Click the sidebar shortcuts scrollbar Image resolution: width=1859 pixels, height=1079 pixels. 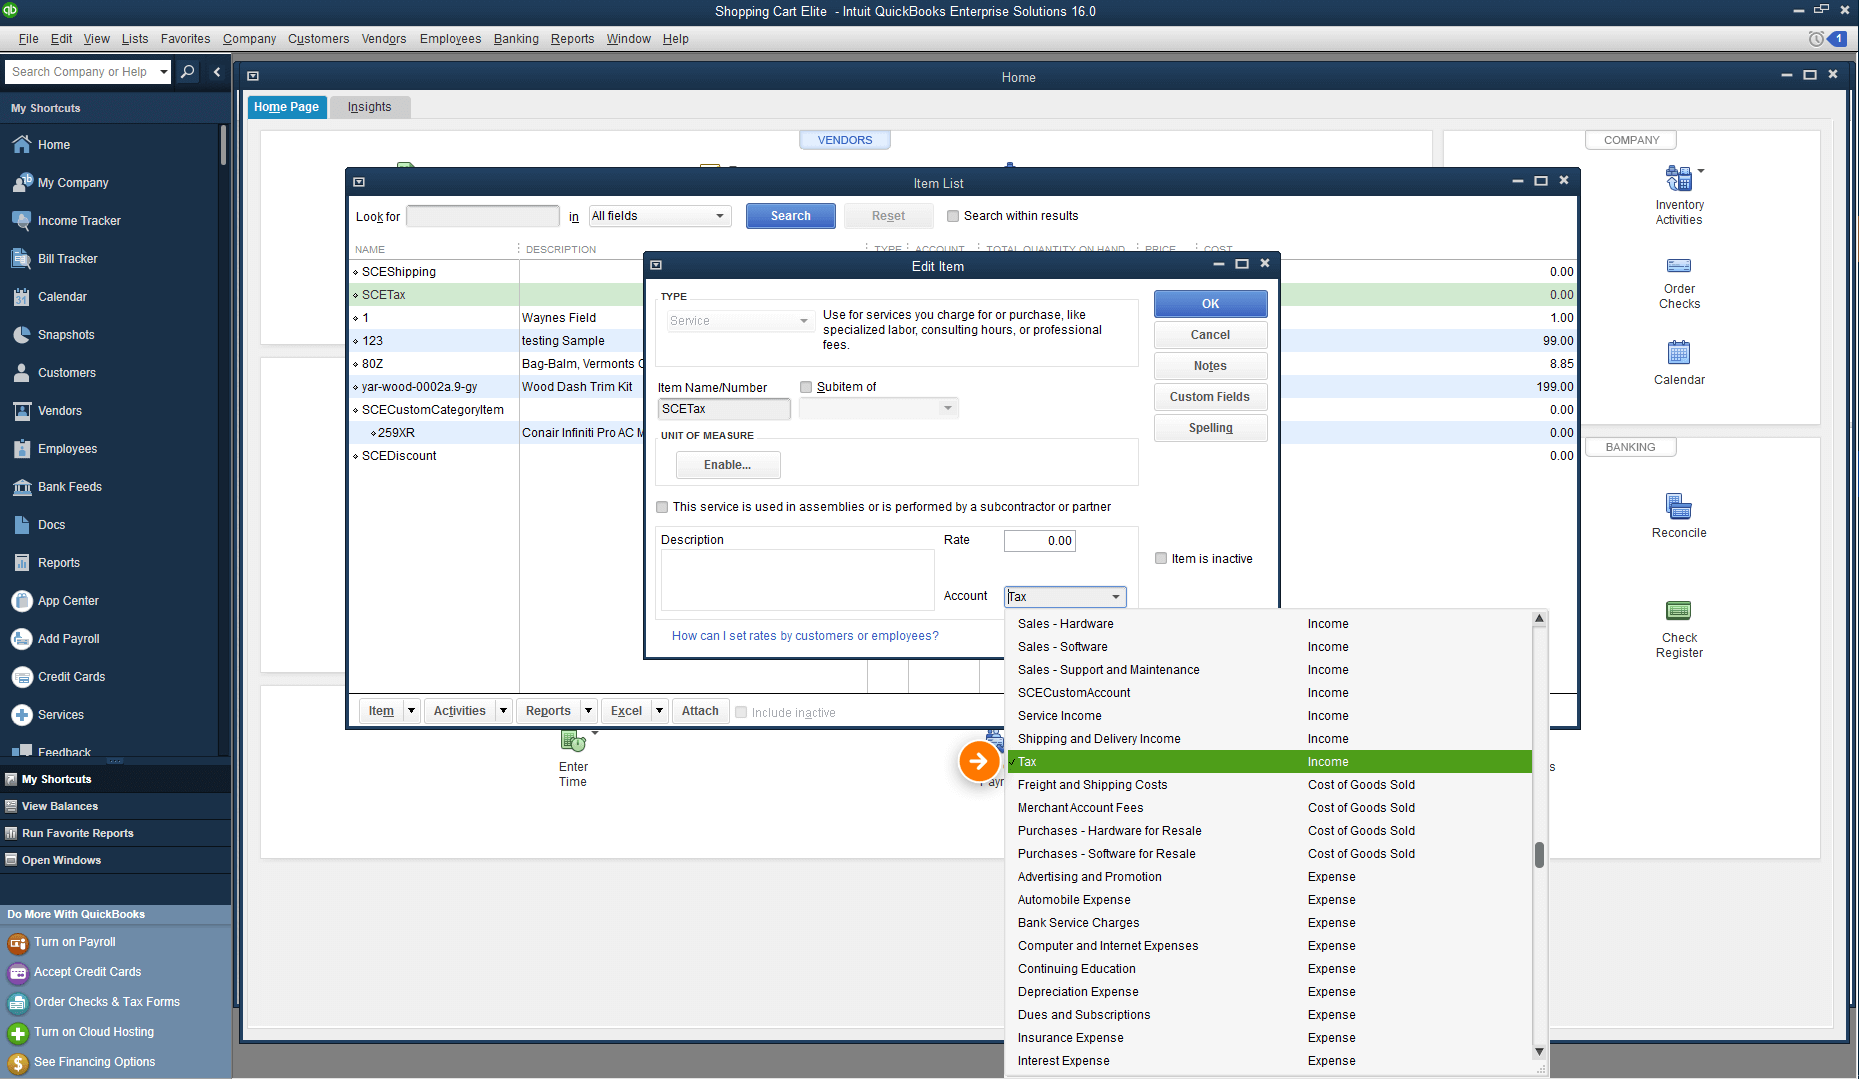point(223,146)
